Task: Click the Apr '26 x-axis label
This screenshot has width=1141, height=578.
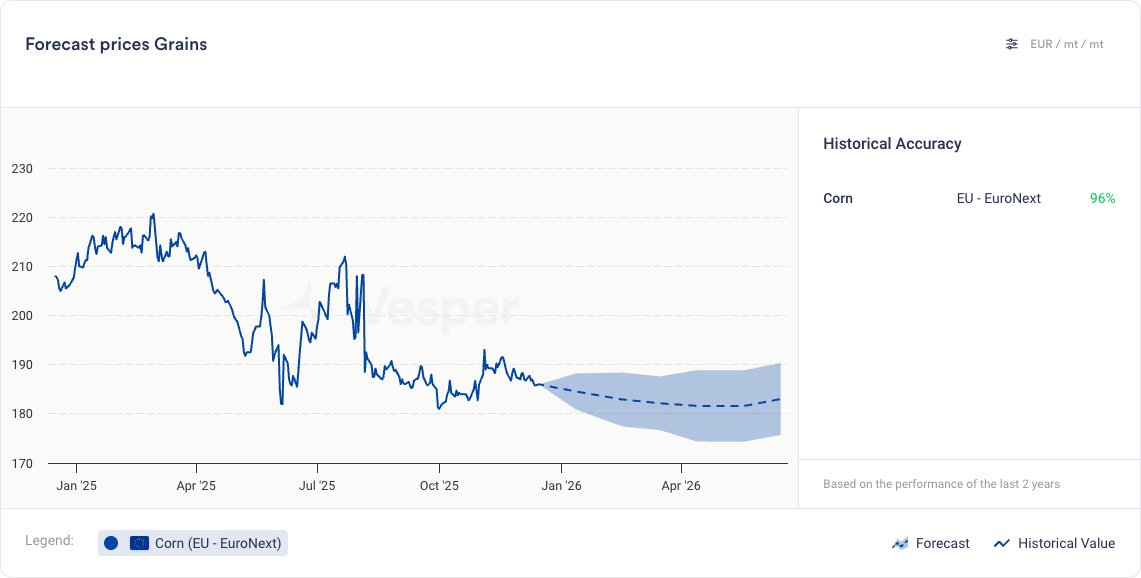Action: pos(681,486)
